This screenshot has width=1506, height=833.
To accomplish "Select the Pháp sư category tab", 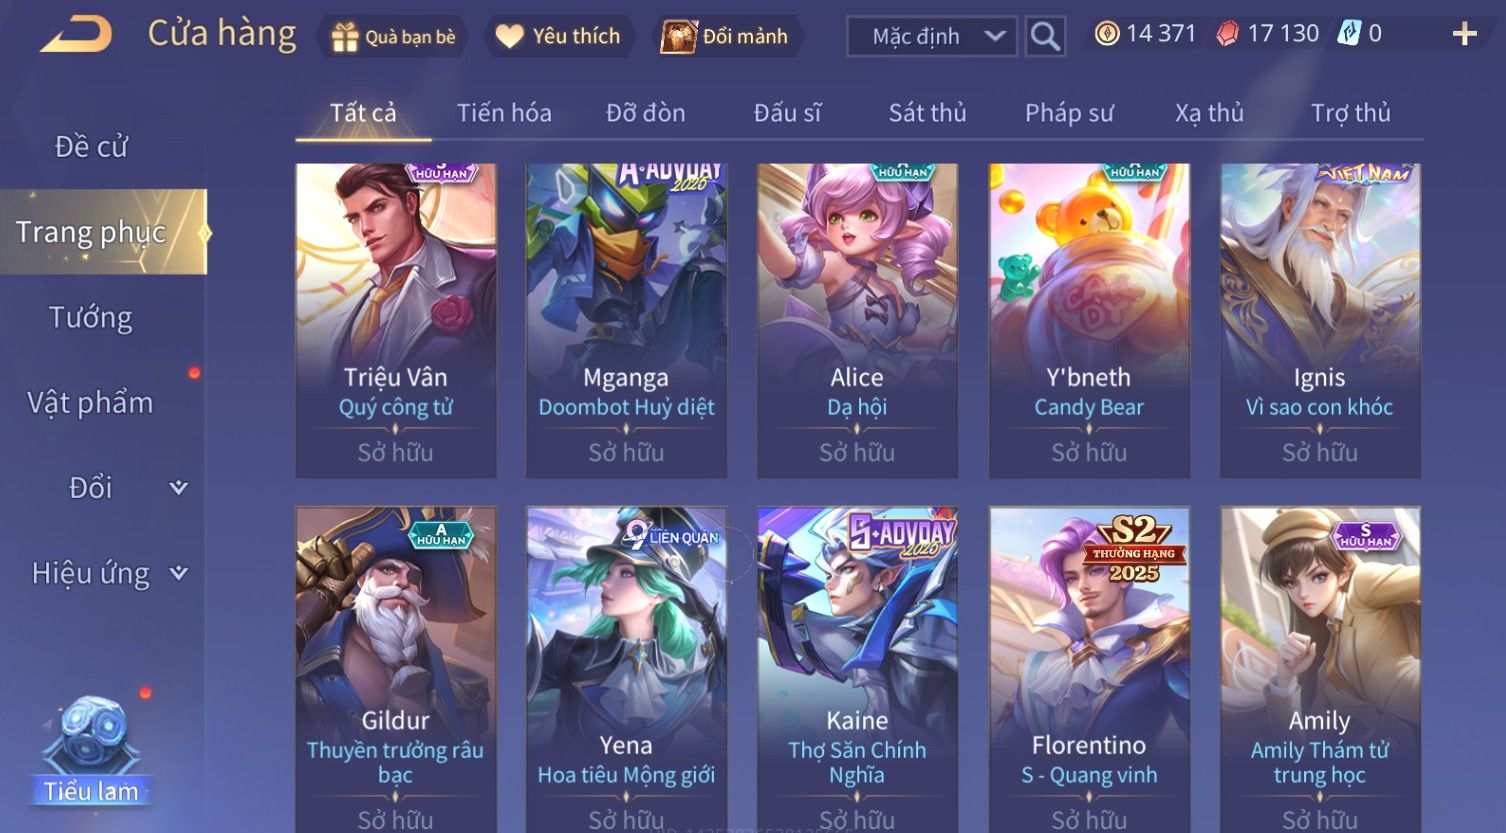I will [1069, 113].
